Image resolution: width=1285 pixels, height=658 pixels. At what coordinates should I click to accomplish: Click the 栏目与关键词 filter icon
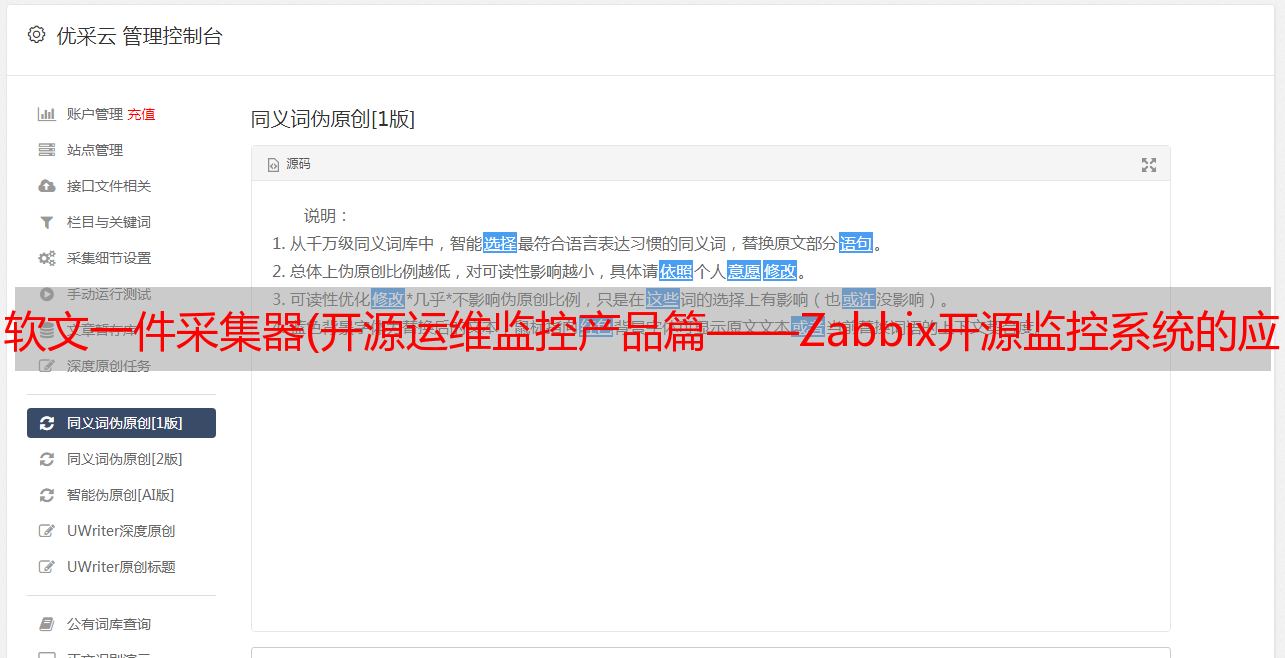[46, 222]
